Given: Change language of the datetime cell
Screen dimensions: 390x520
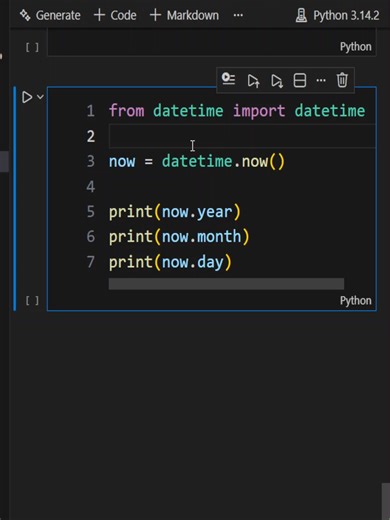Looking at the screenshot, I should click(355, 301).
